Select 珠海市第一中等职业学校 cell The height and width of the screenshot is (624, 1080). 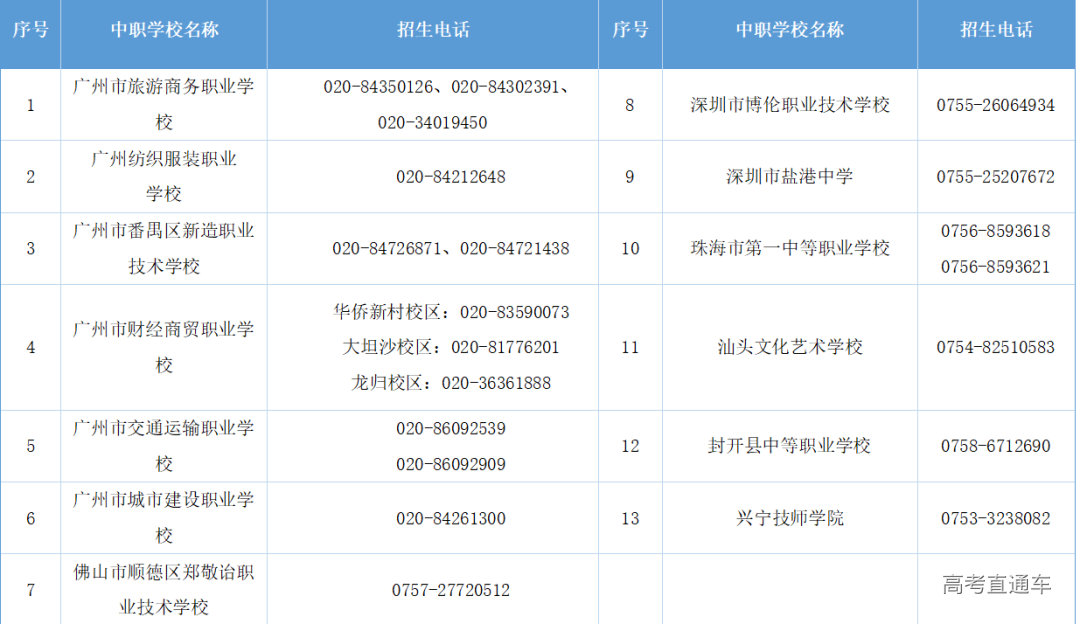pyautogui.click(x=789, y=248)
